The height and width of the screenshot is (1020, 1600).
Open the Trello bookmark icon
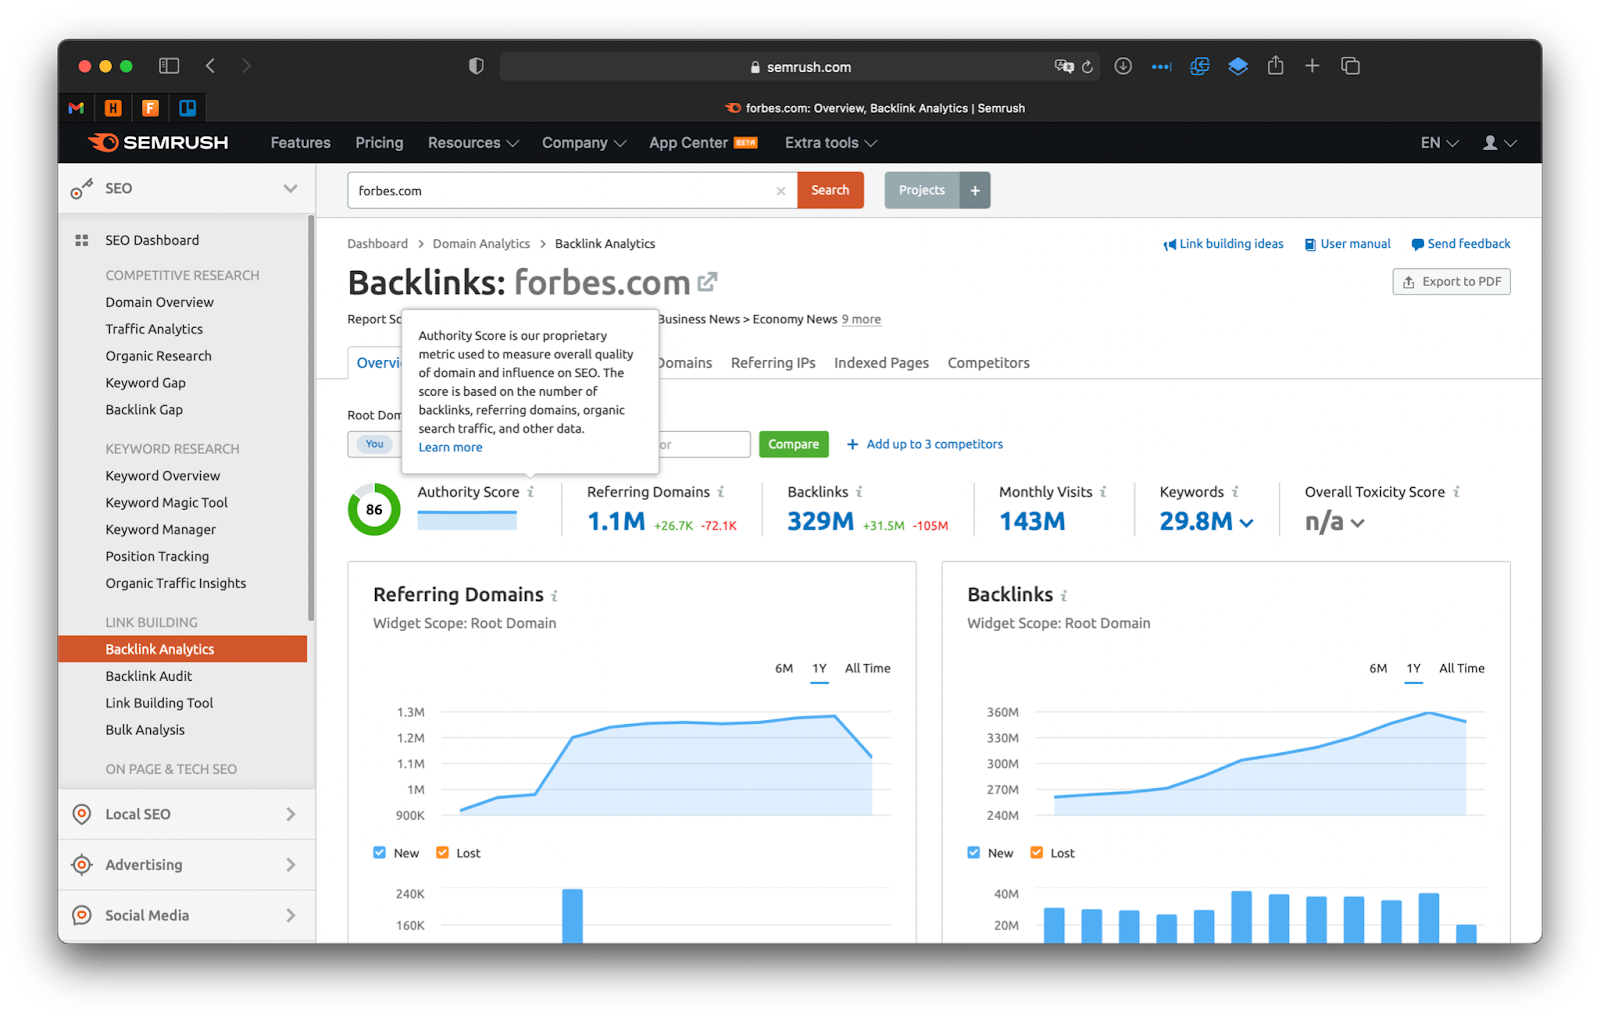187,108
